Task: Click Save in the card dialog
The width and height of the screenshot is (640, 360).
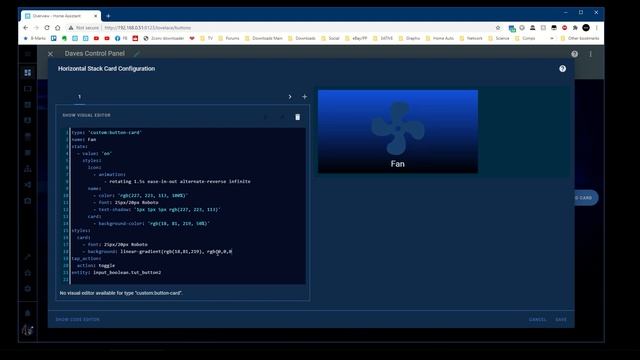Action: pos(561,319)
